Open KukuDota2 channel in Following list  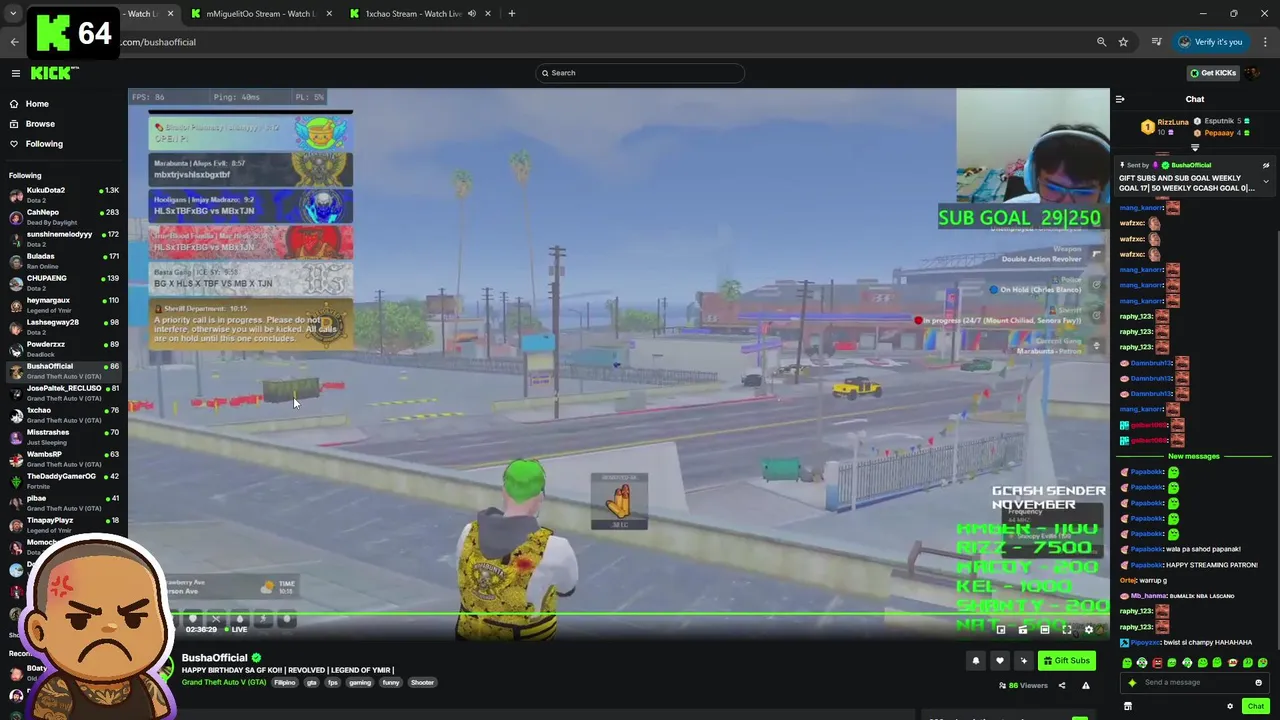(x=64, y=194)
